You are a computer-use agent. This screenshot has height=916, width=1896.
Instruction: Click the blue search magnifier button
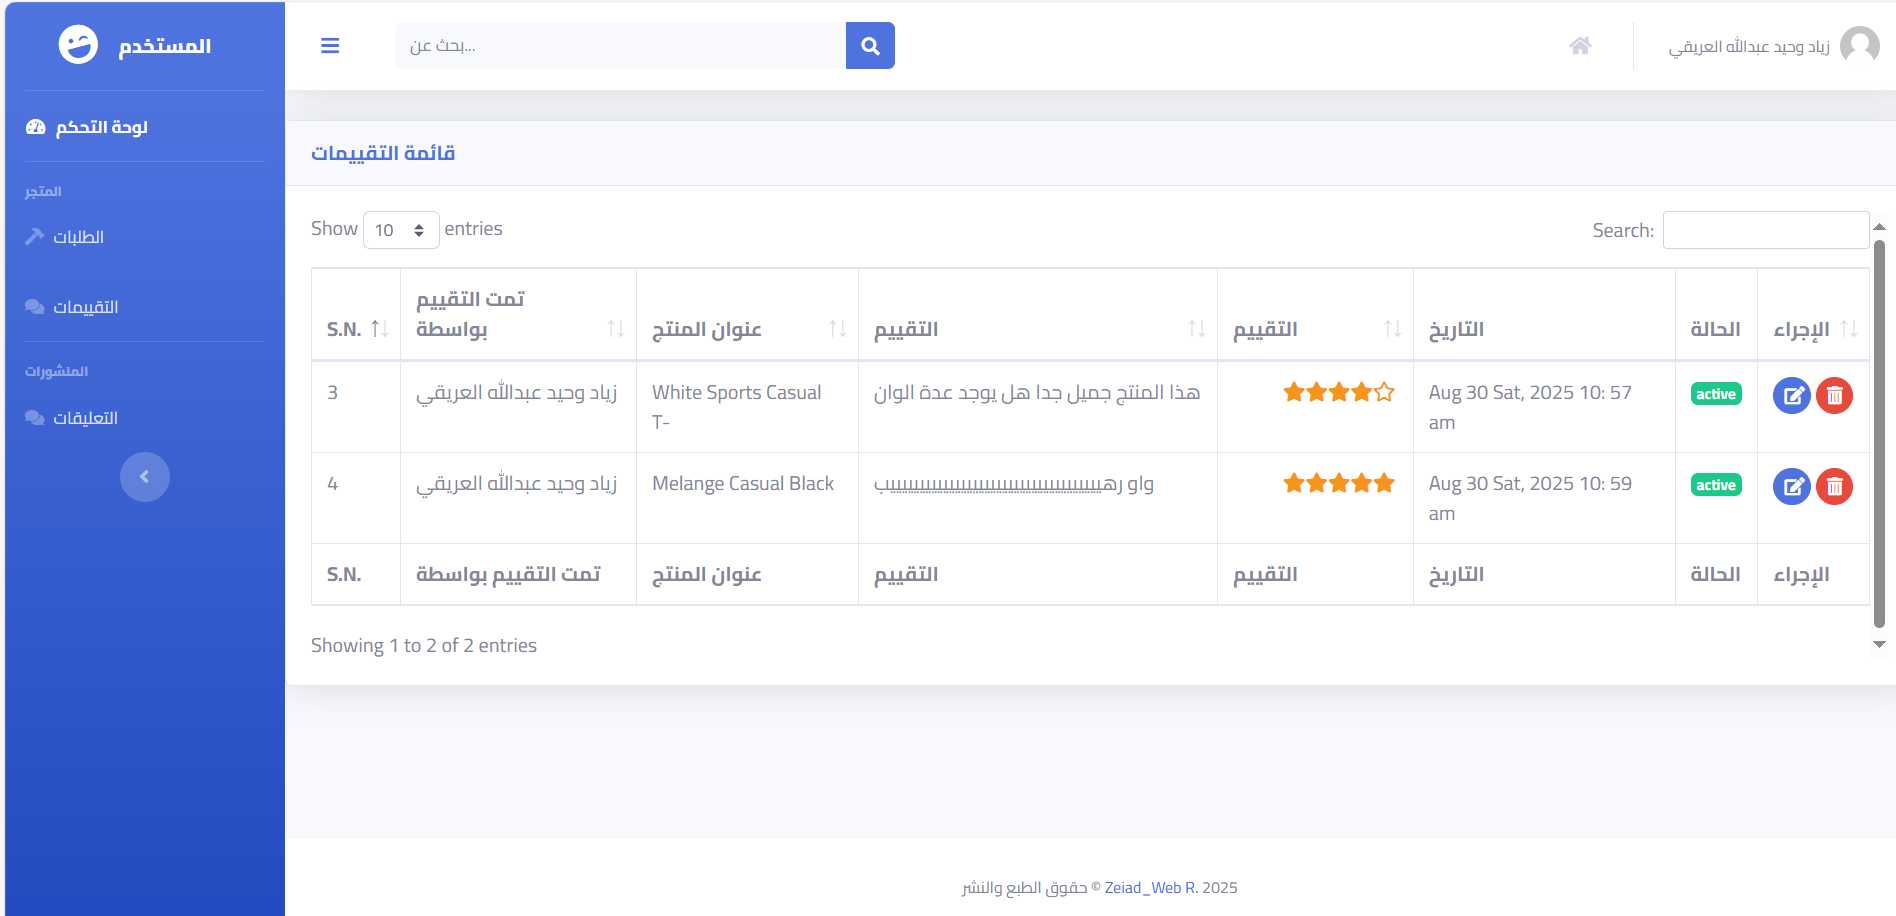[870, 46]
